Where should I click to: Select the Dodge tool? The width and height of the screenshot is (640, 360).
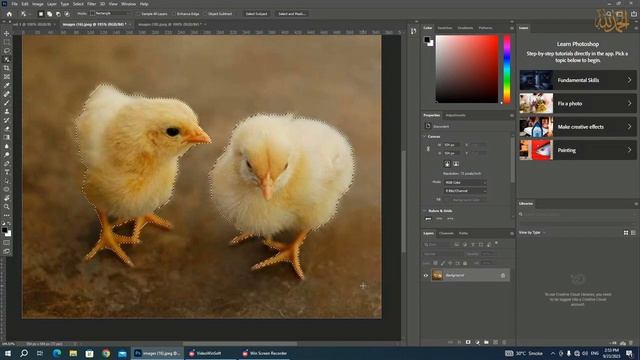(7, 155)
